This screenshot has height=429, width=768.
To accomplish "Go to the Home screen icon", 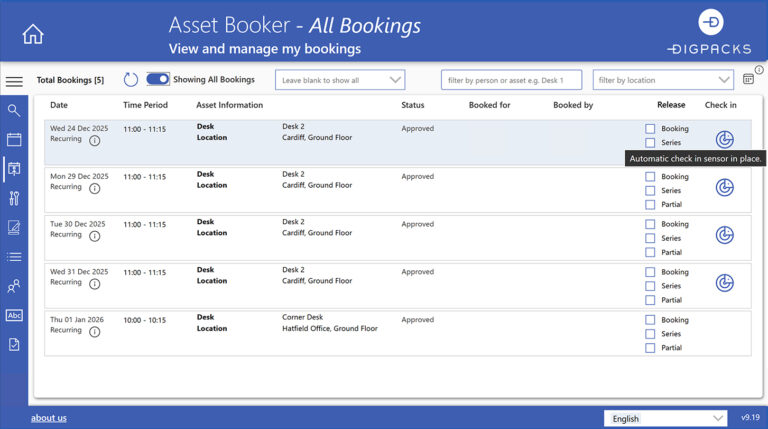I will click(33, 34).
